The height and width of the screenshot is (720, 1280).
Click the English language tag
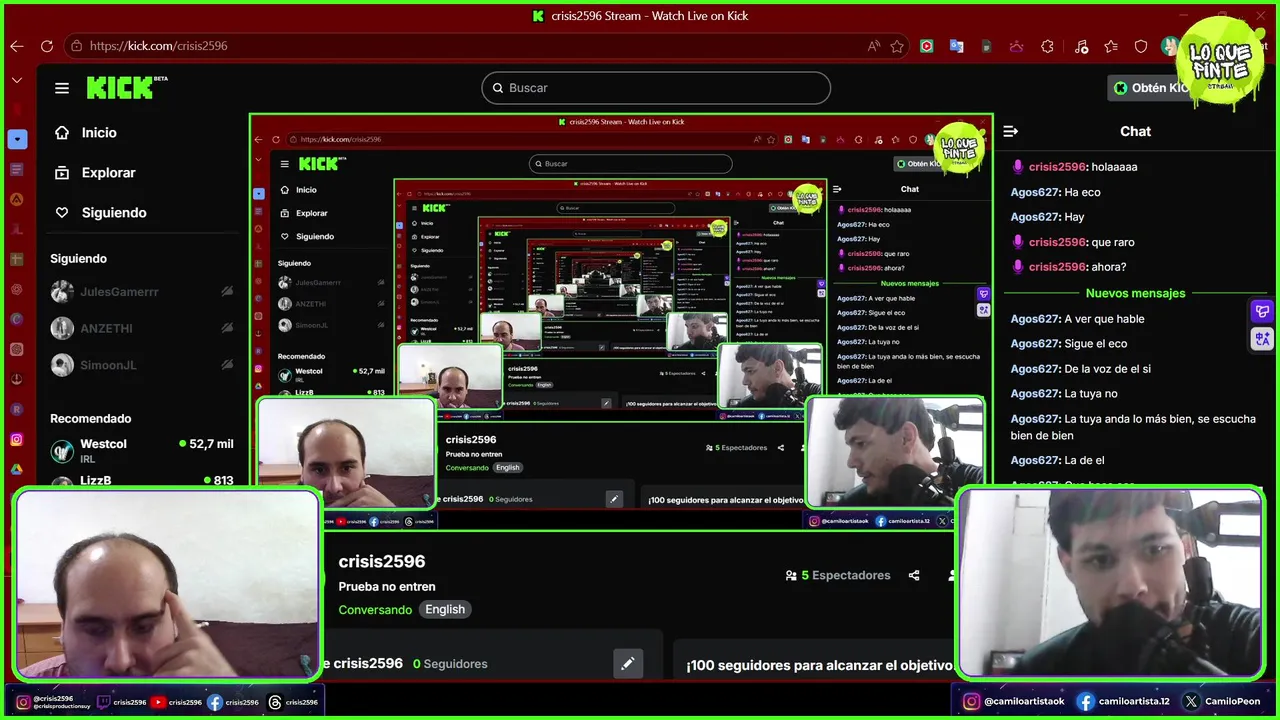tap(445, 609)
